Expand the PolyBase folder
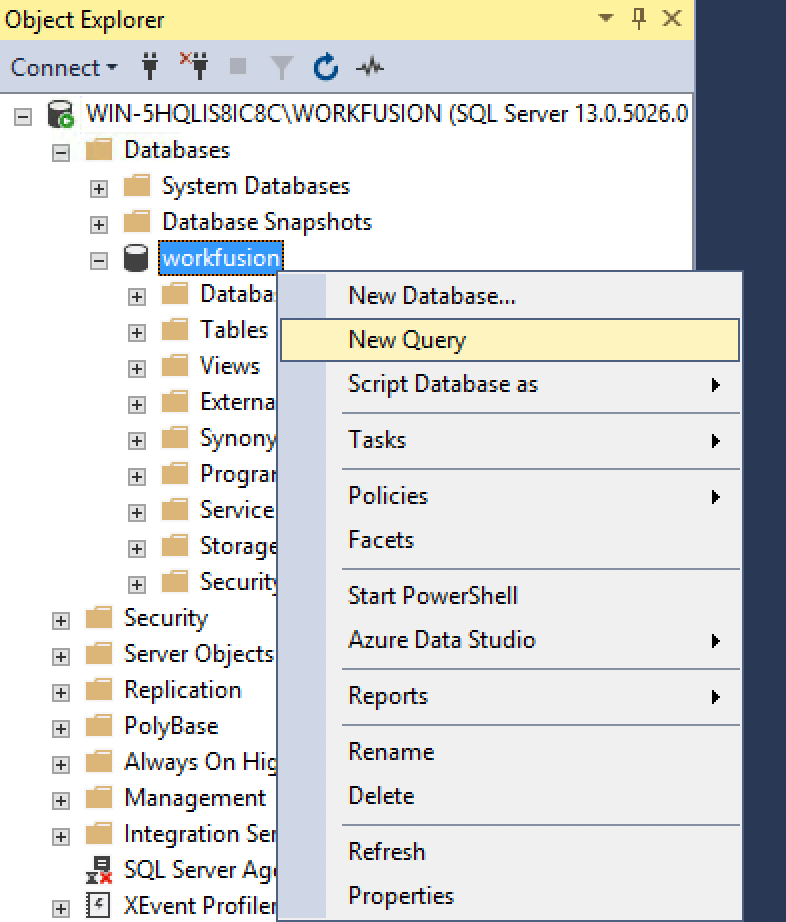786x922 pixels. 61,728
